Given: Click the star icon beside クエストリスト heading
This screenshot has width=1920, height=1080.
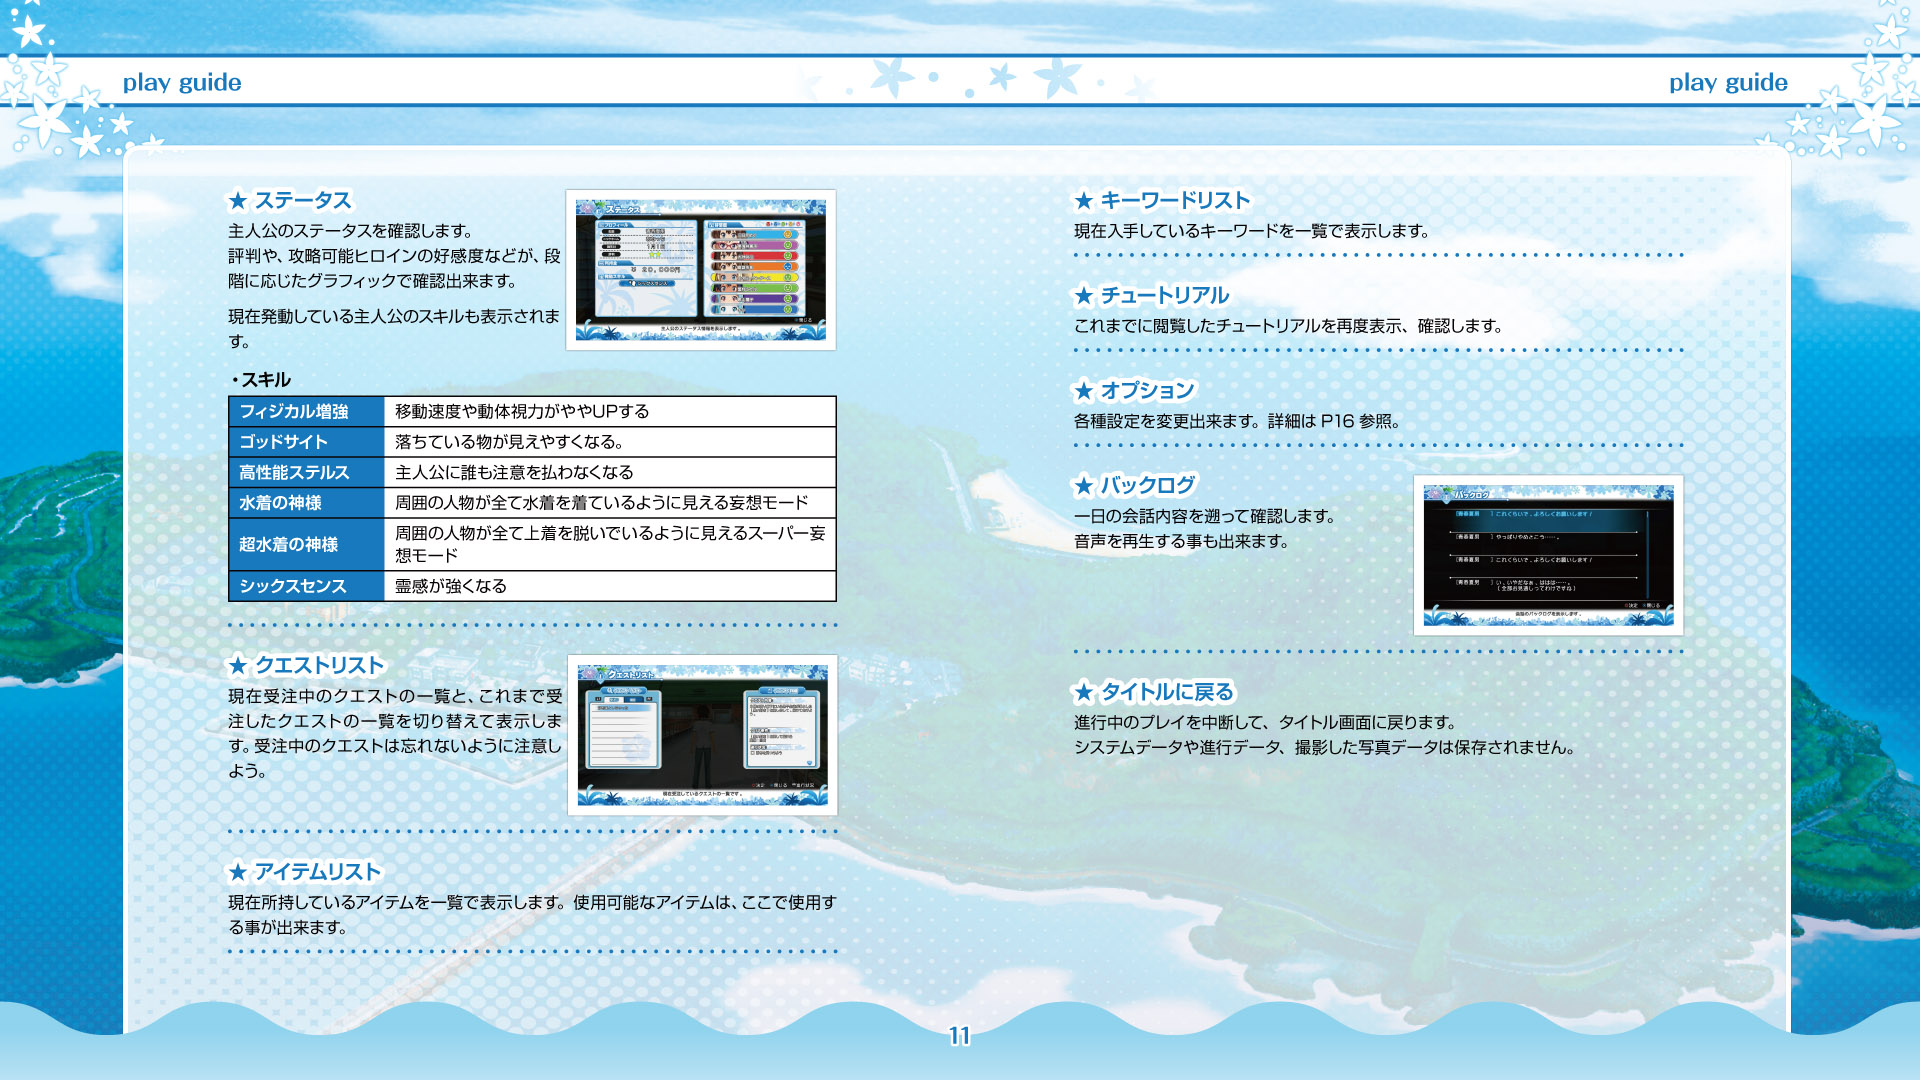Looking at the screenshot, I should pyautogui.click(x=238, y=666).
